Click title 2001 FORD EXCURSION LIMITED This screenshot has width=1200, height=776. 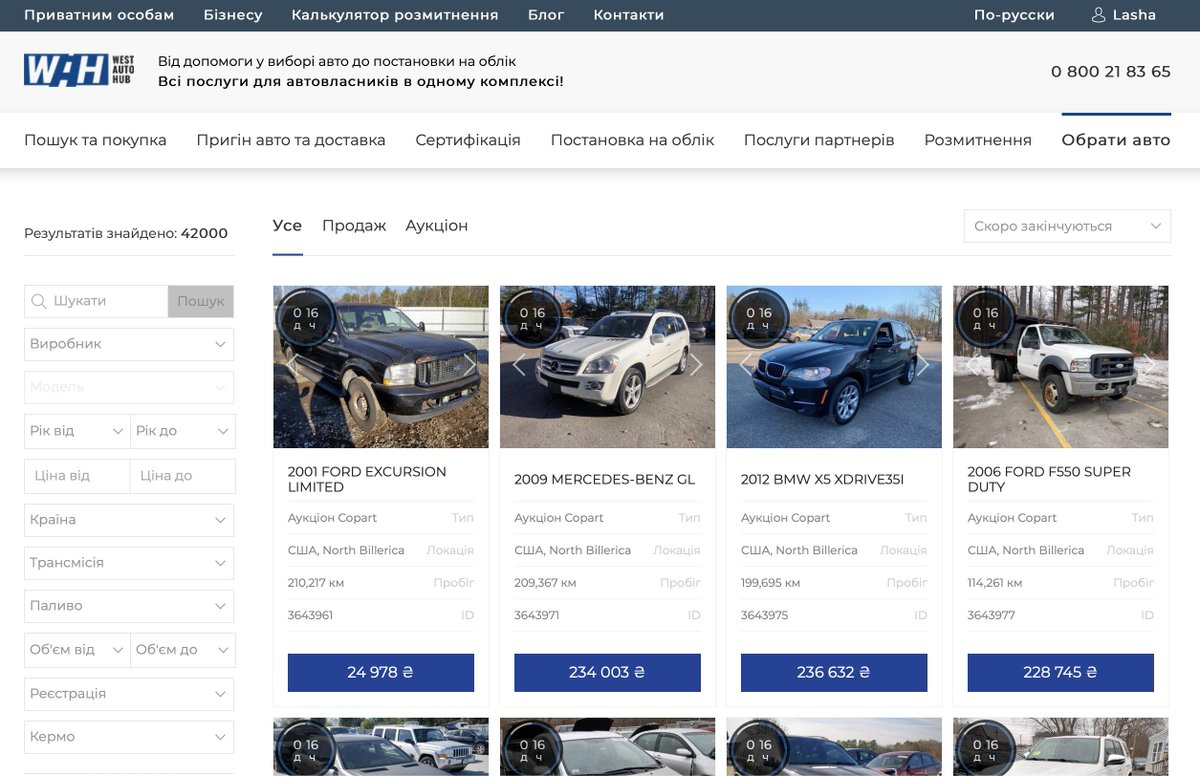pos(367,479)
